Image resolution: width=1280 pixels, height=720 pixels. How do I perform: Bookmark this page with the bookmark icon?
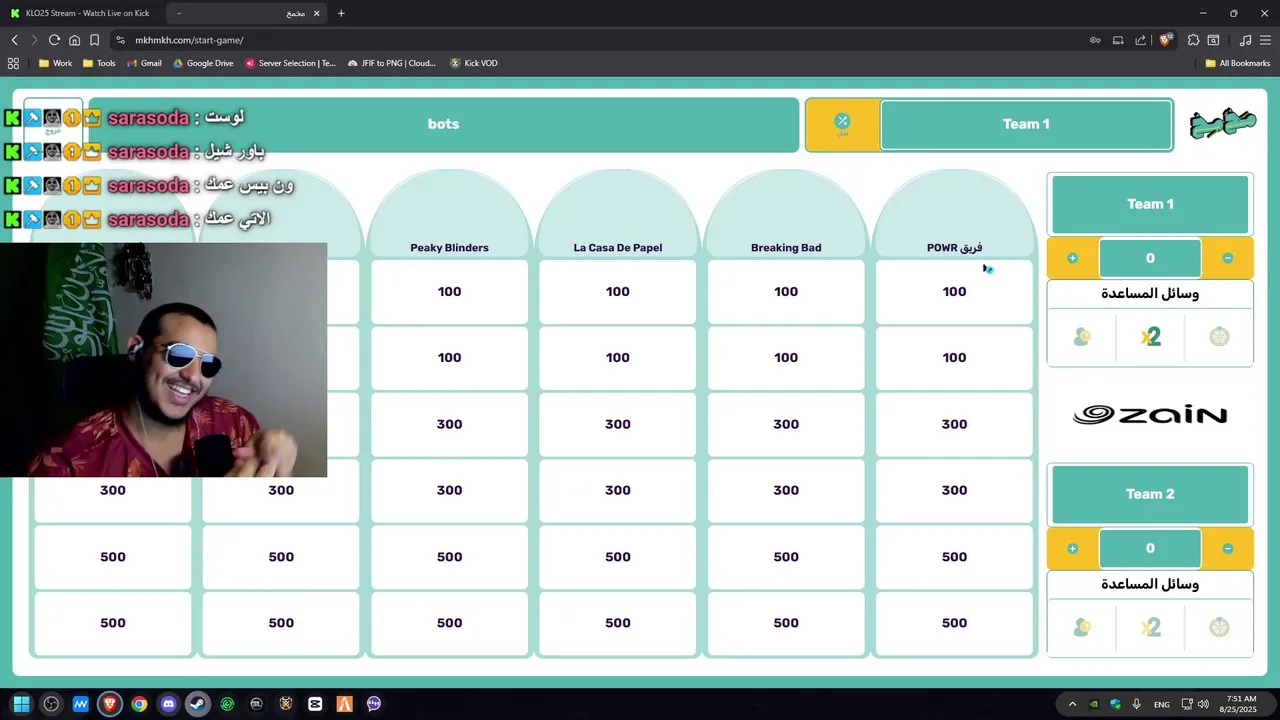point(94,40)
